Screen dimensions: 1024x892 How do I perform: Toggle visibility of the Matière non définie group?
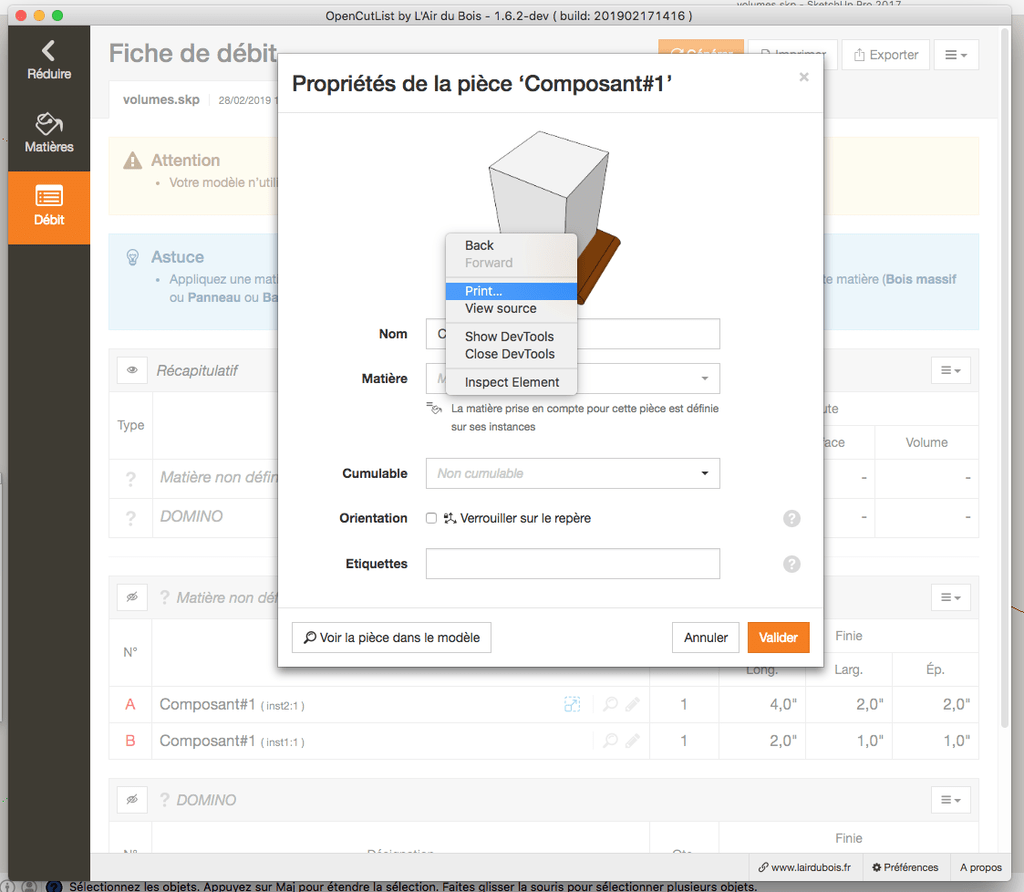pyautogui.click(x=132, y=597)
